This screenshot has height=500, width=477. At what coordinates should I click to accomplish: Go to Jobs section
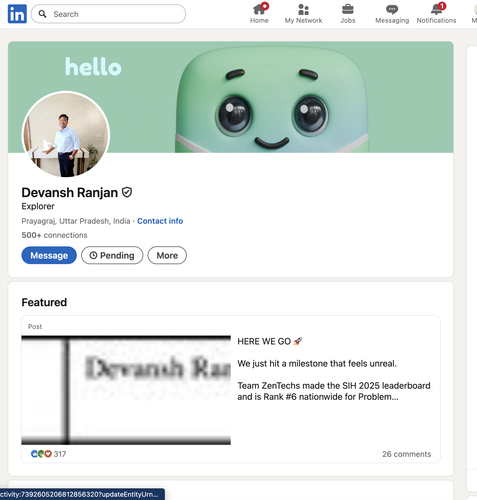(x=348, y=14)
